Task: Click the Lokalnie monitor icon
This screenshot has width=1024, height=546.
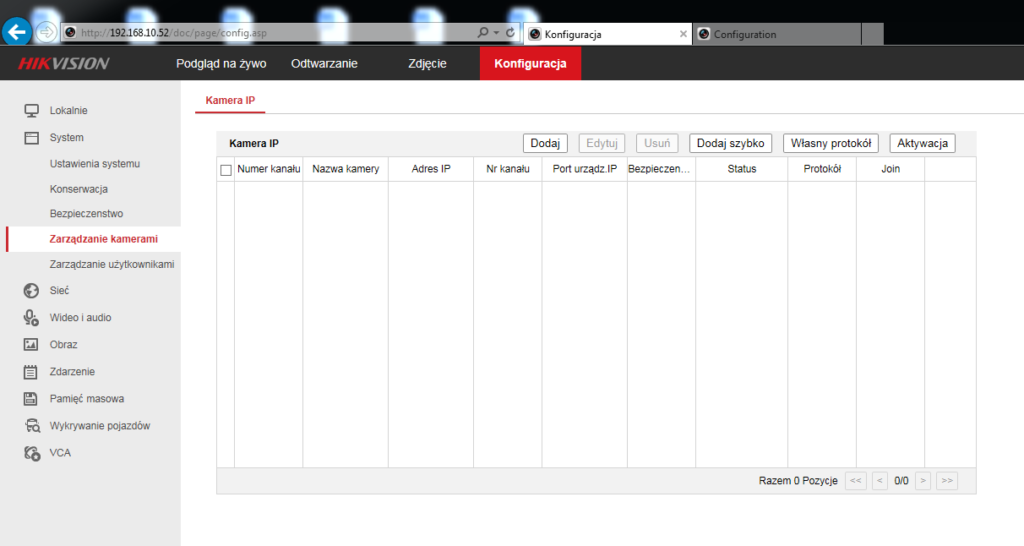Action: 31,110
